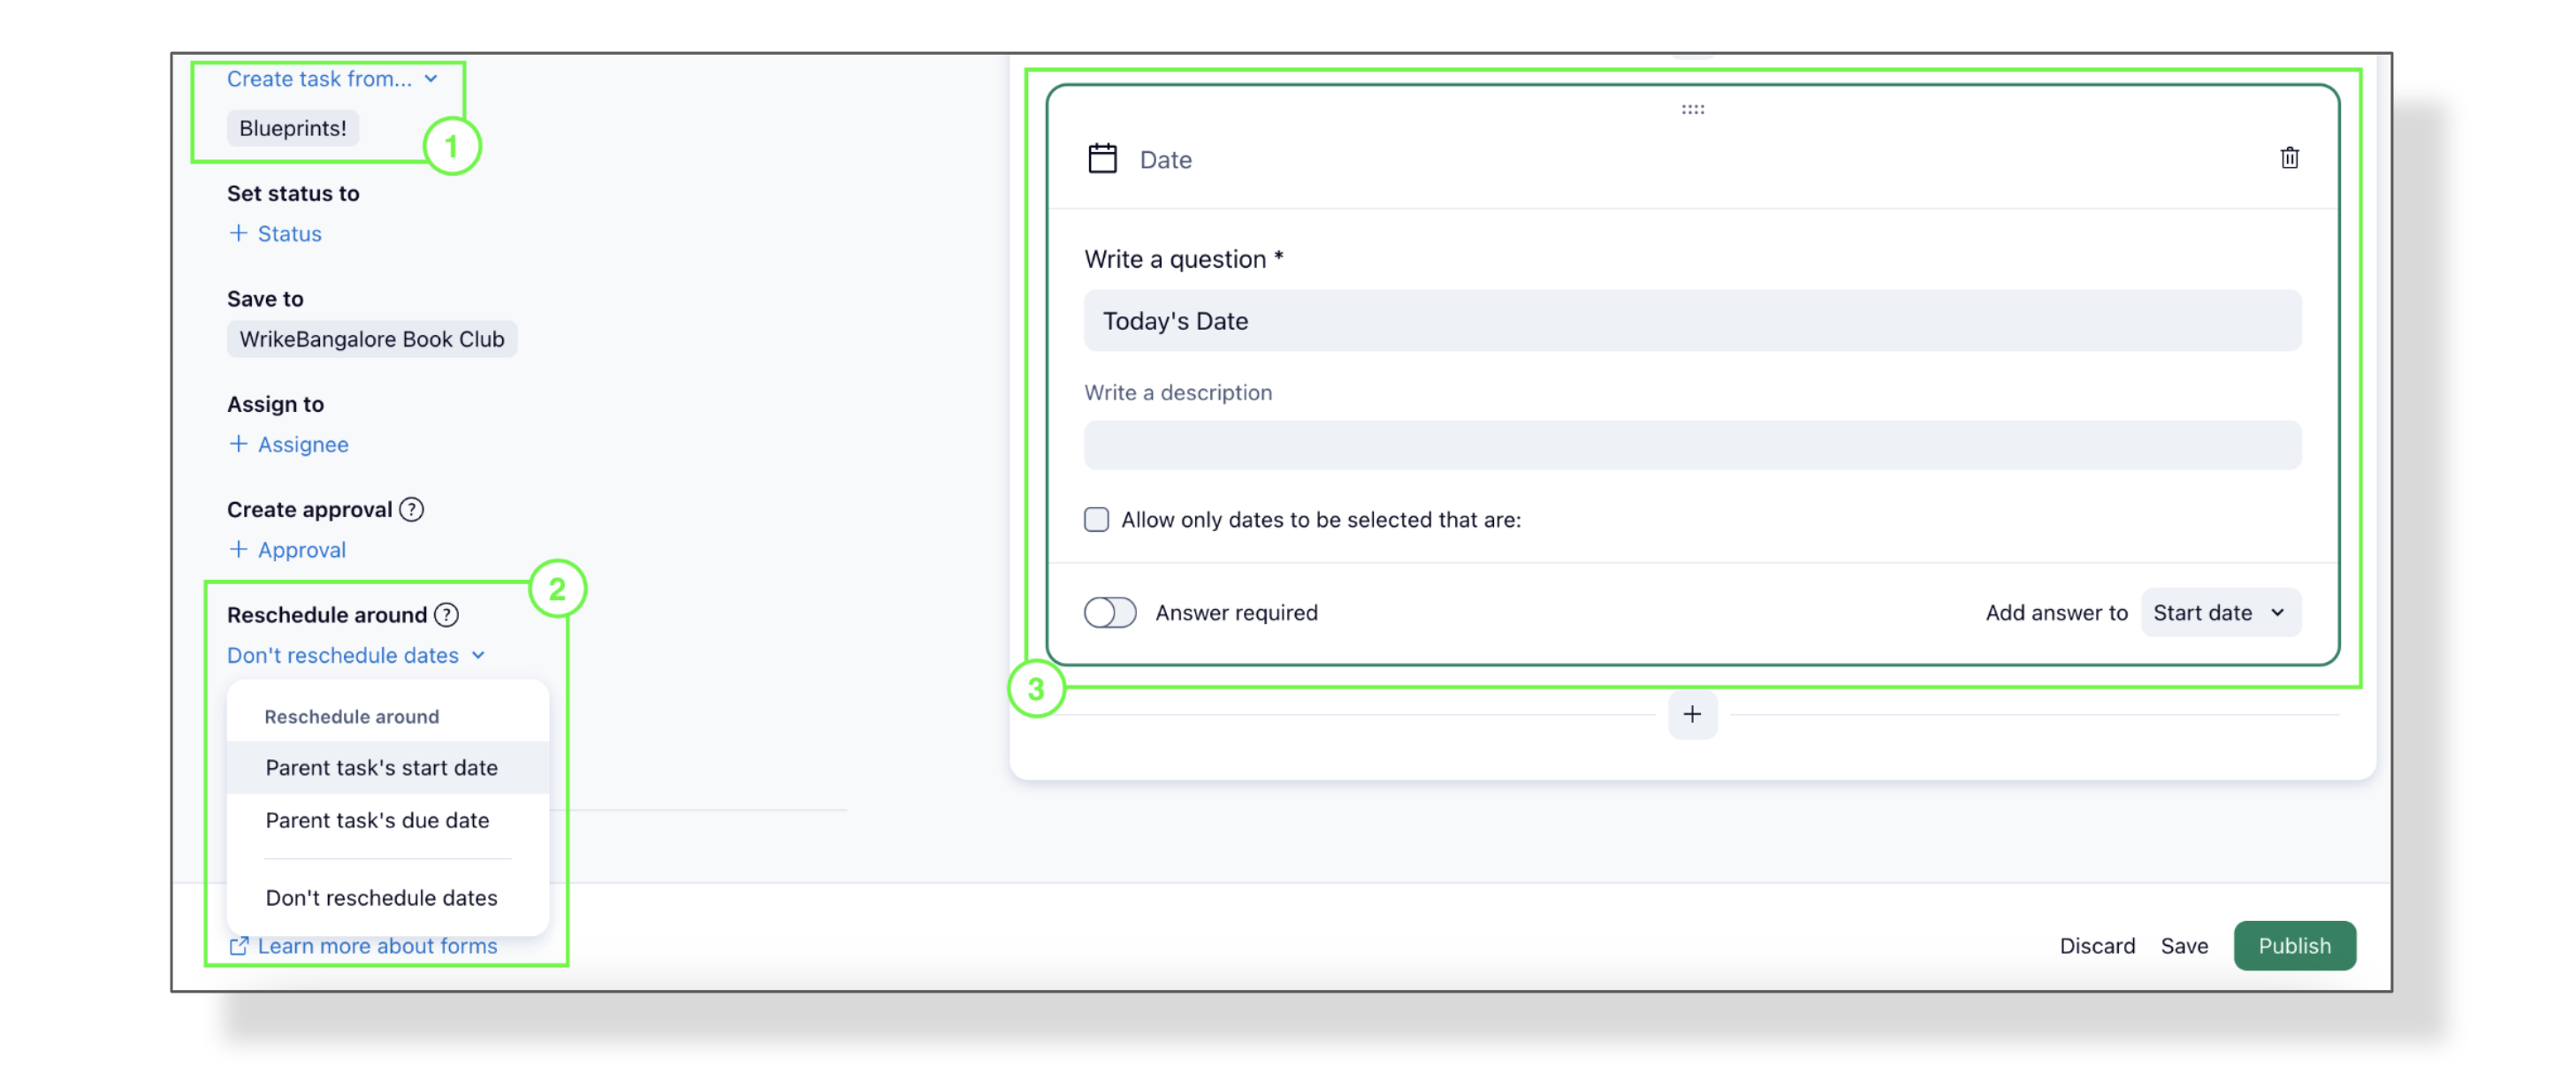
Task: Open help tooltip for Reschedule around
Action: pos(446,615)
